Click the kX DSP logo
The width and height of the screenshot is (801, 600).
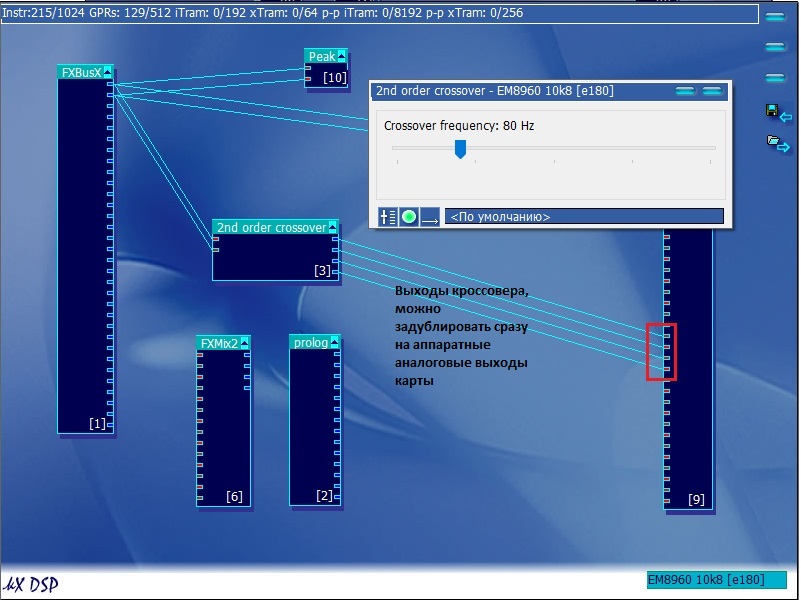(32, 584)
